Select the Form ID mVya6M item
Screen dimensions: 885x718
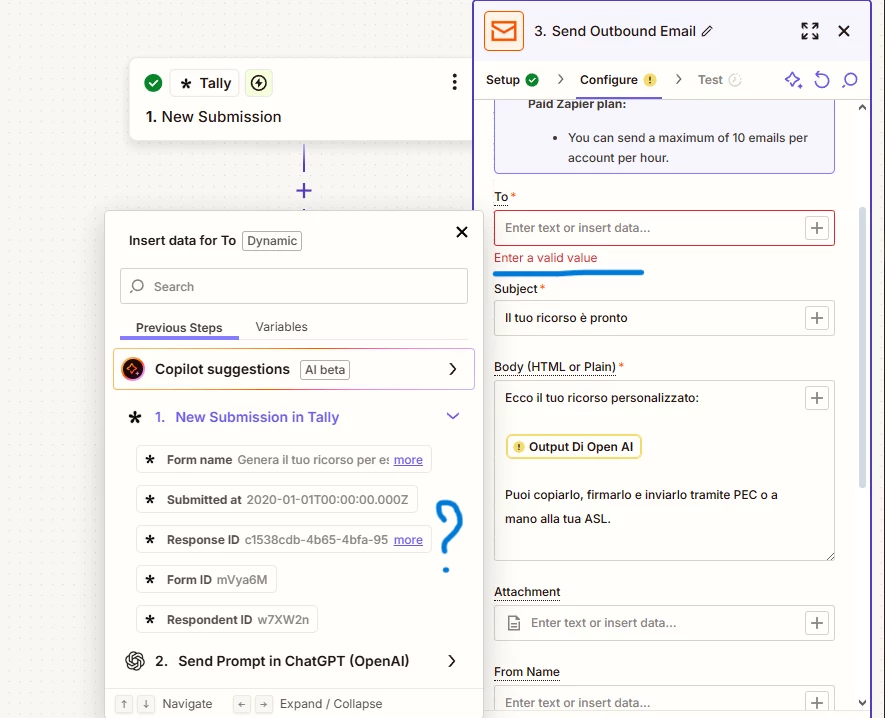click(x=207, y=580)
